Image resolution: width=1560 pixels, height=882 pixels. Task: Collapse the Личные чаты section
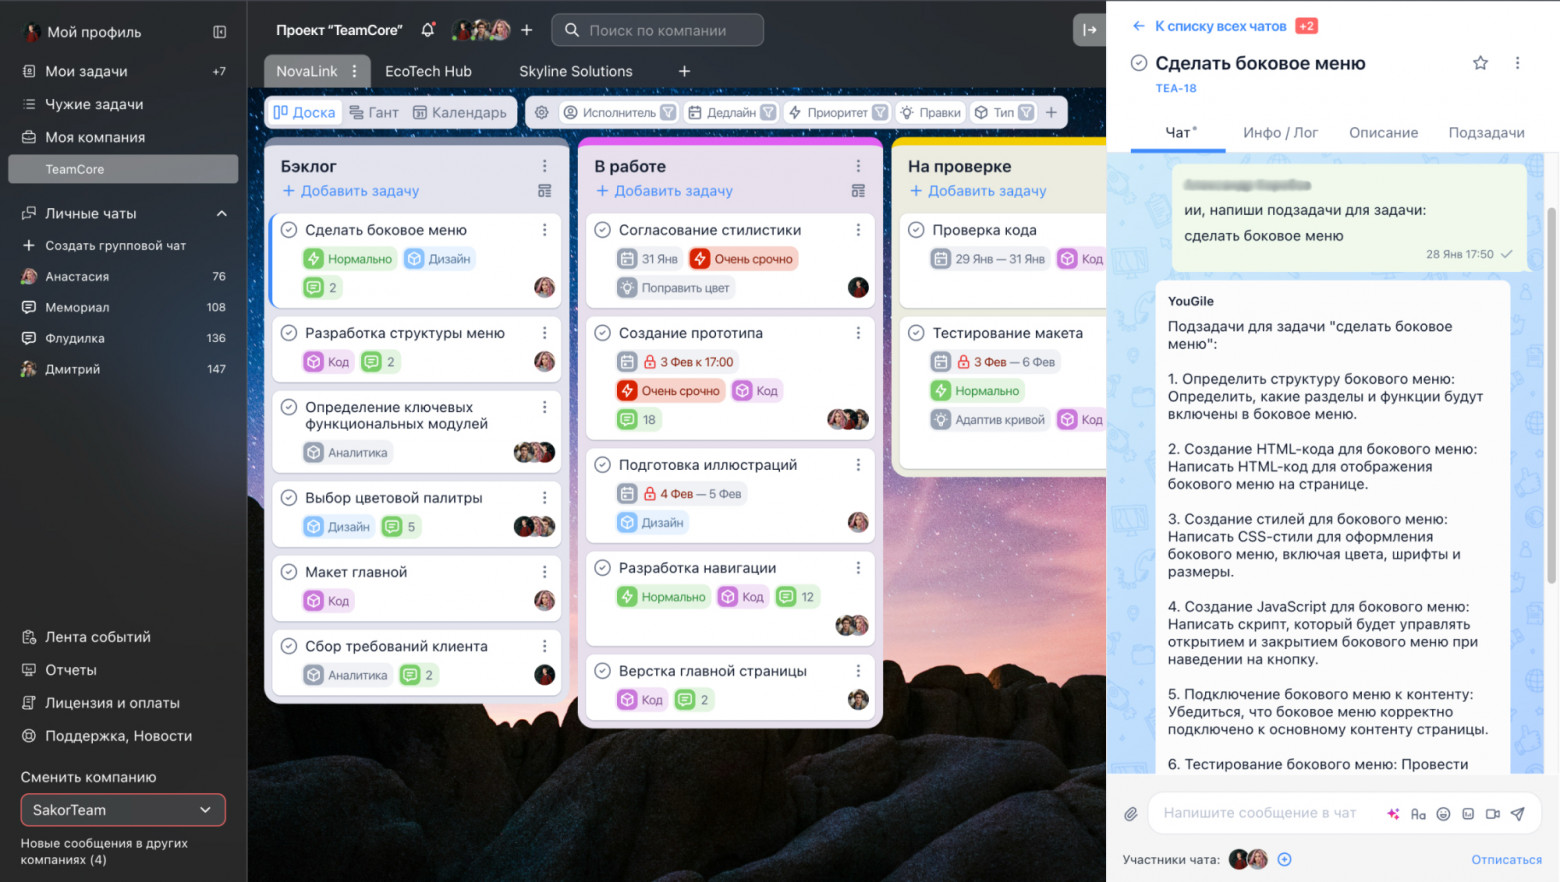coord(222,213)
